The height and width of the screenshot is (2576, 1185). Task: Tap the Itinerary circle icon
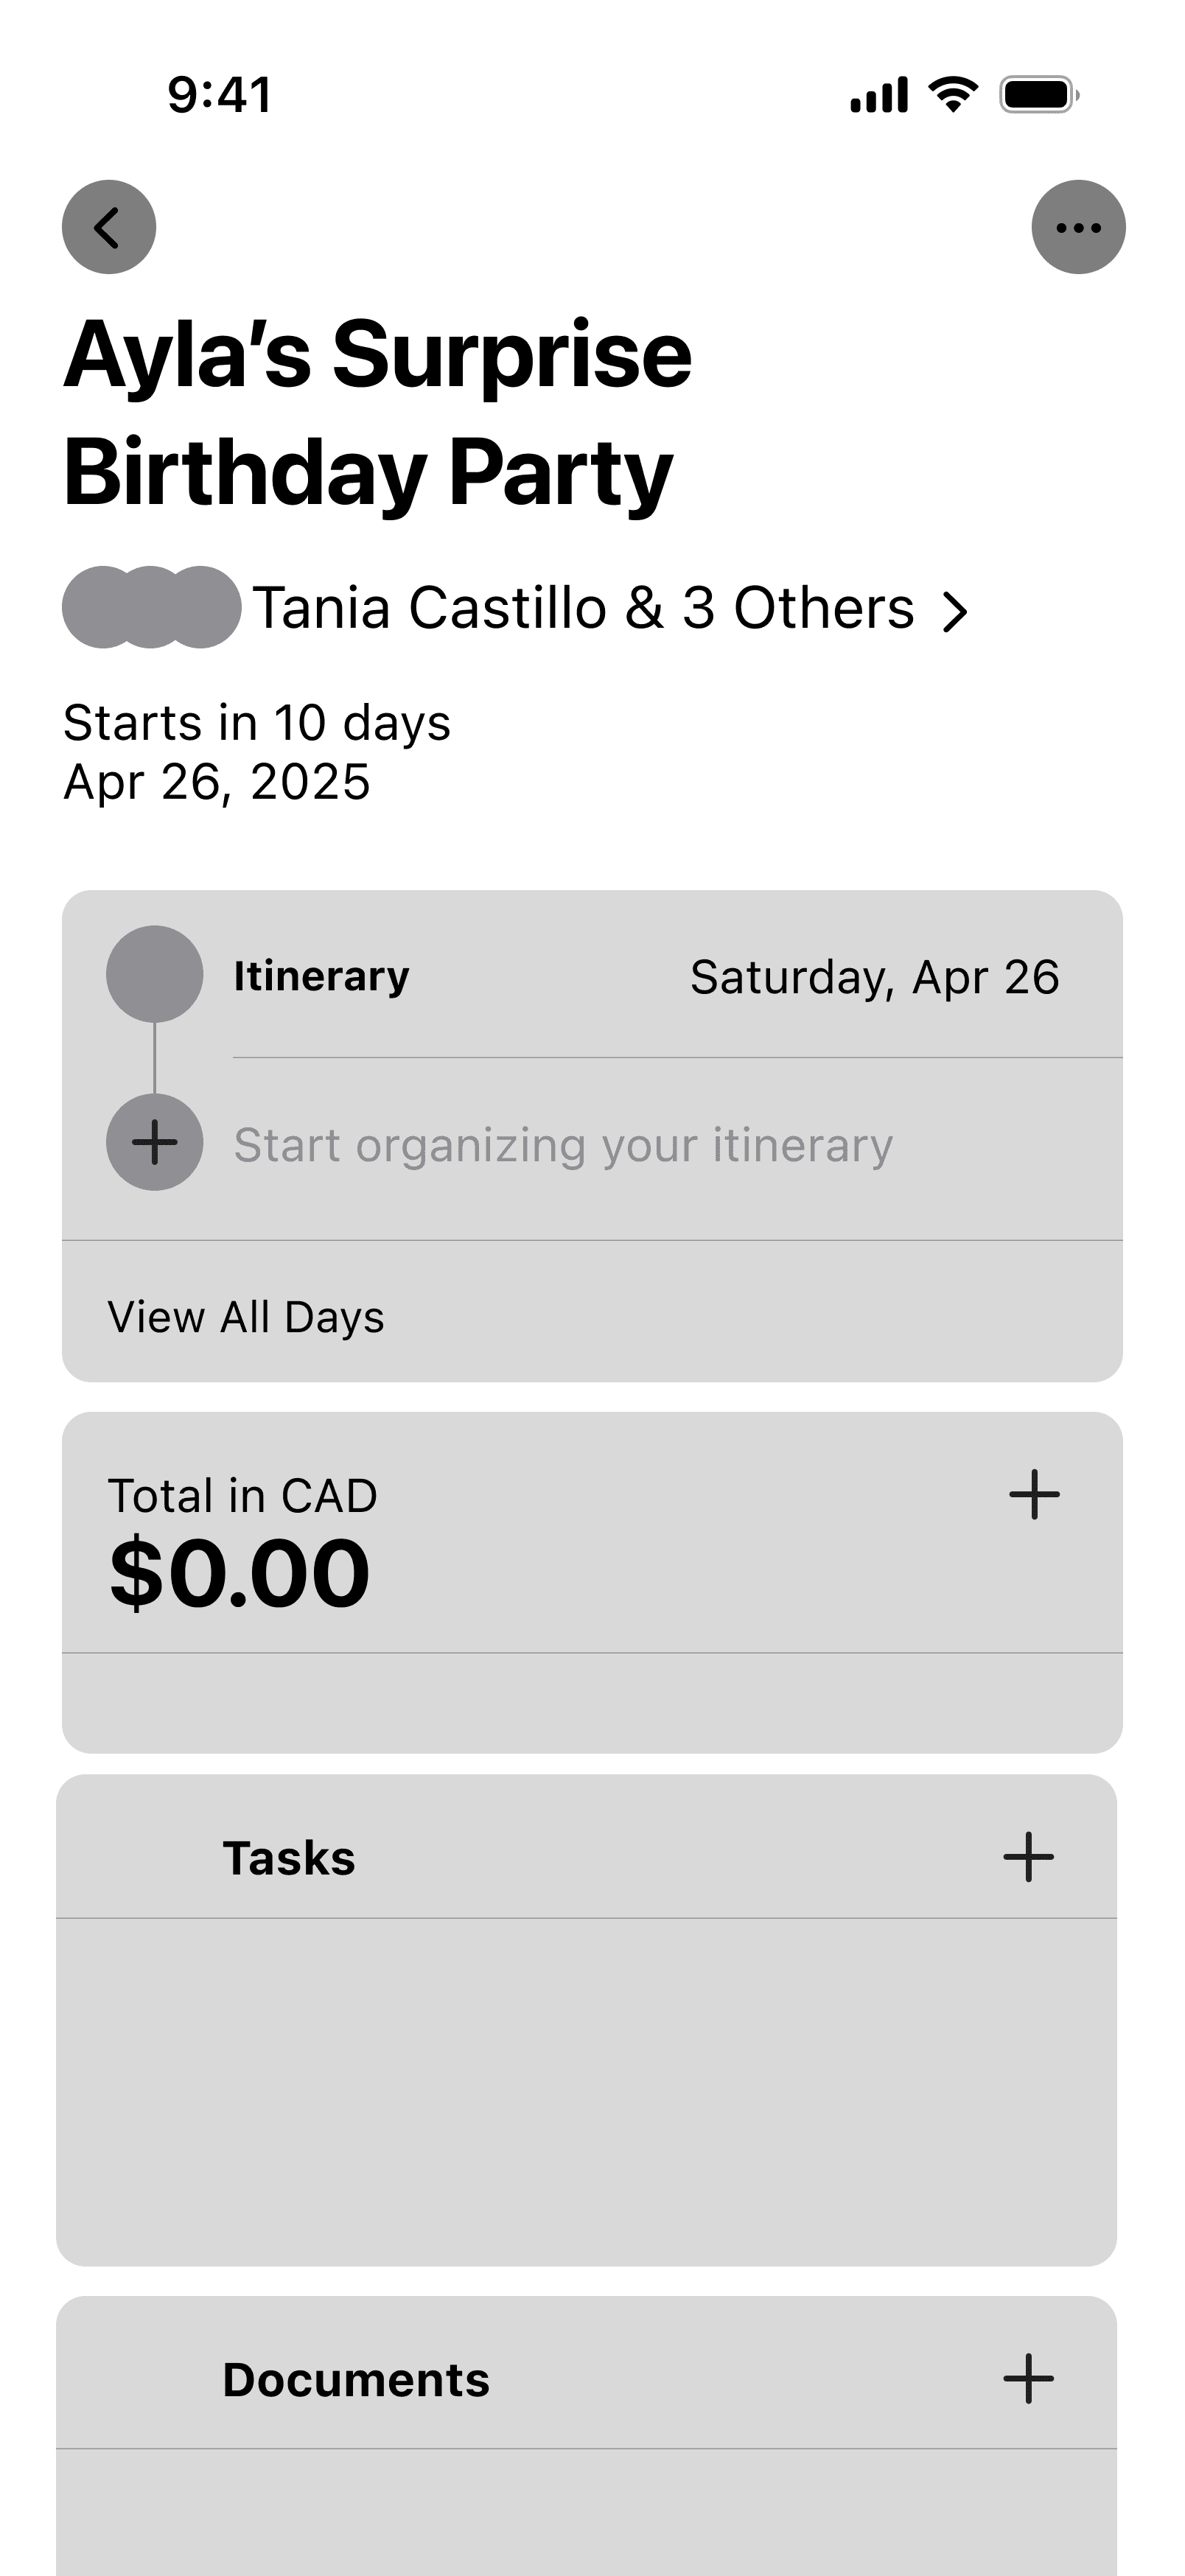click(x=155, y=974)
